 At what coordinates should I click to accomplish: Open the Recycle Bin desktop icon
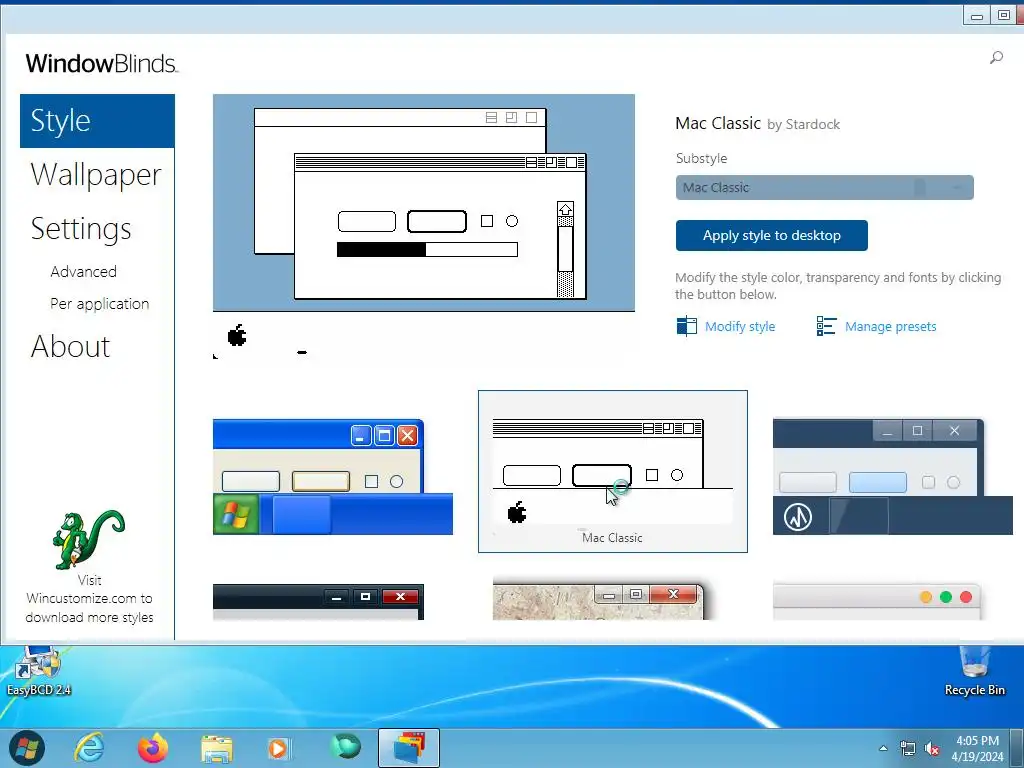974,671
